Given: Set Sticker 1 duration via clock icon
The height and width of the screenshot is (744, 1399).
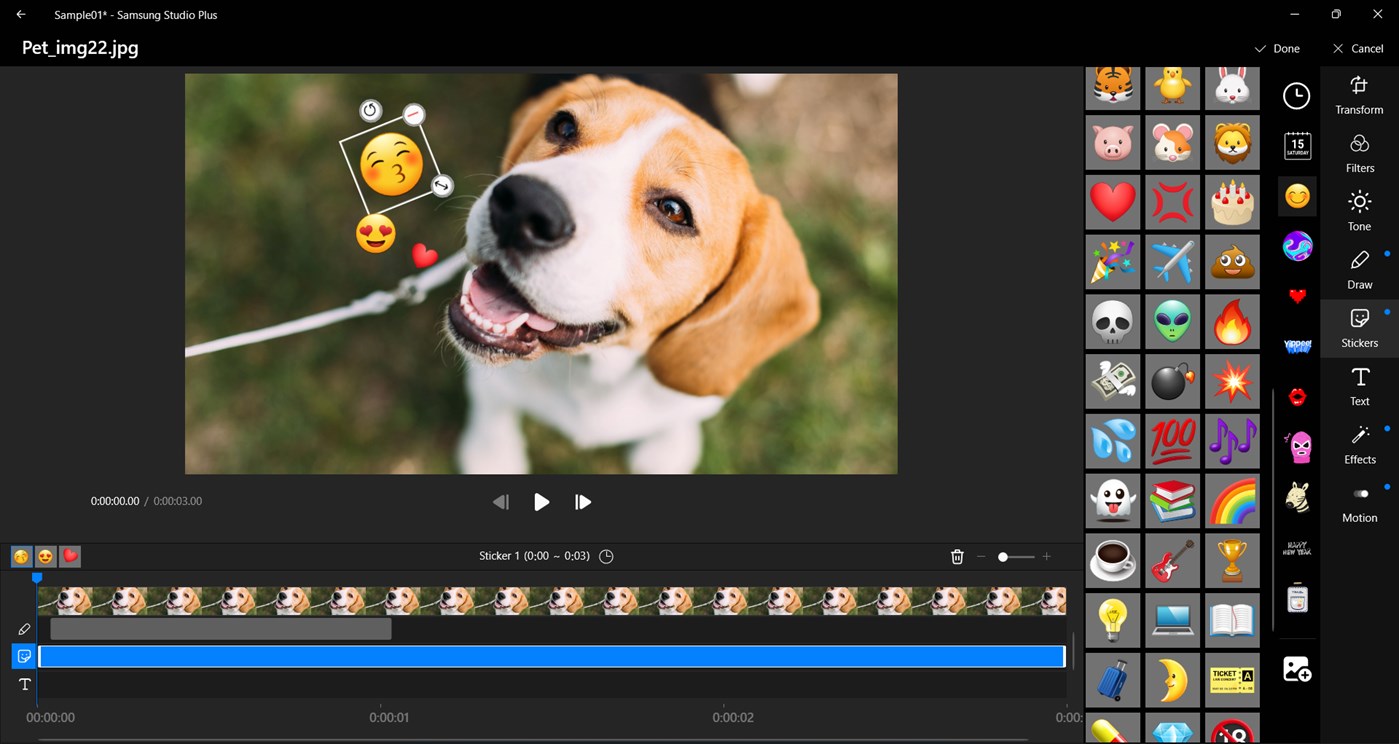Looking at the screenshot, I should coord(606,556).
